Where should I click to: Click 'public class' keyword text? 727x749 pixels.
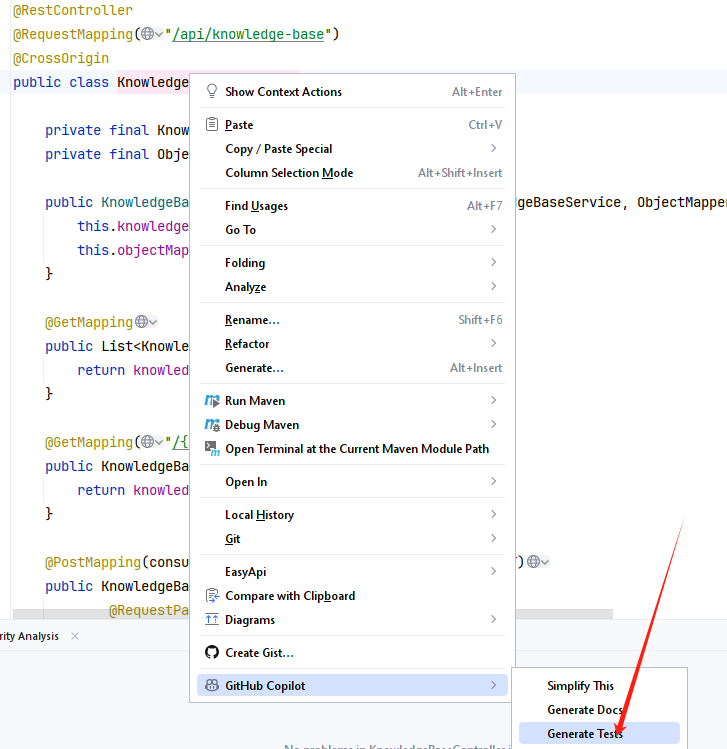[61, 82]
